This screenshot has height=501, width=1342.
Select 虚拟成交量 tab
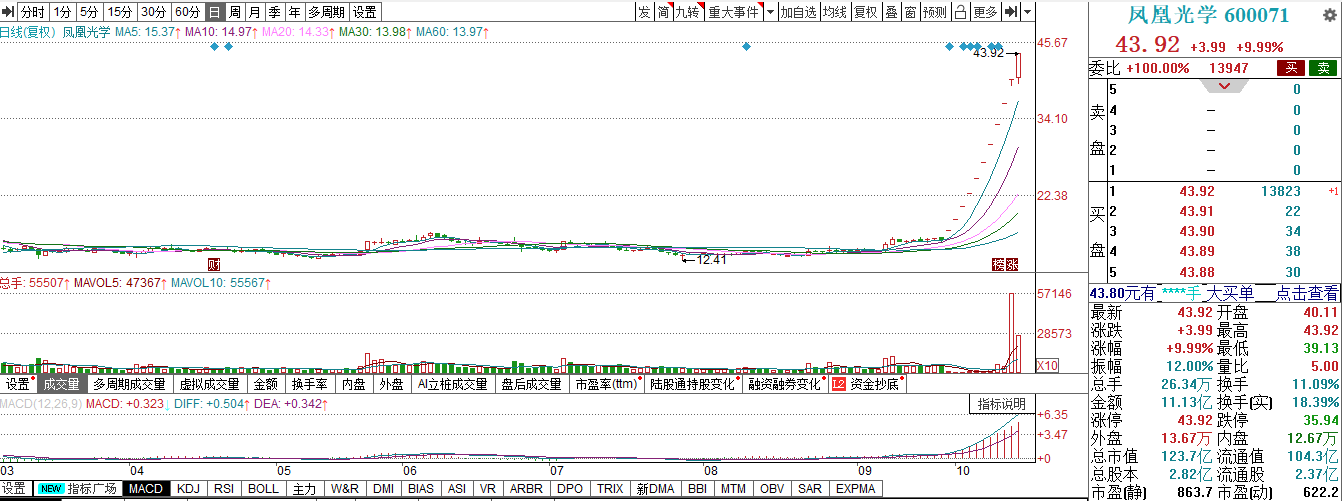[x=210, y=384]
